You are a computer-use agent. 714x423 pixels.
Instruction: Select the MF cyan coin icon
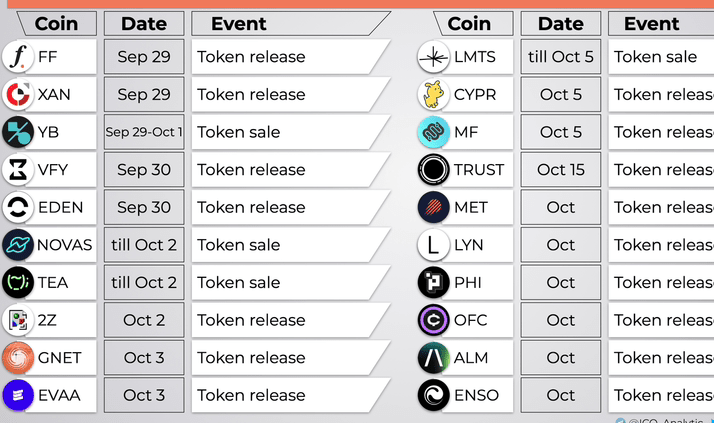[433, 132]
